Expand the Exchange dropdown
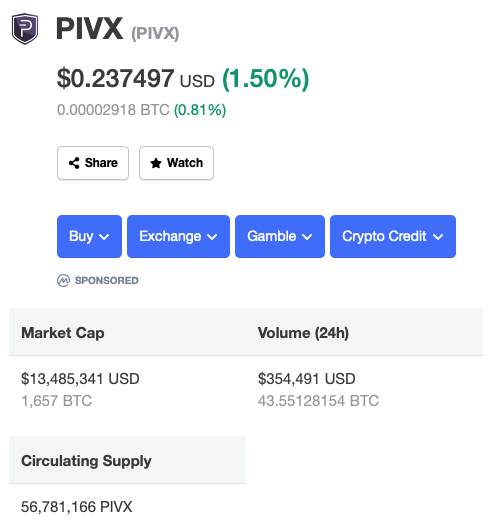Image resolution: width=490 pixels, height=532 pixels. point(178,236)
